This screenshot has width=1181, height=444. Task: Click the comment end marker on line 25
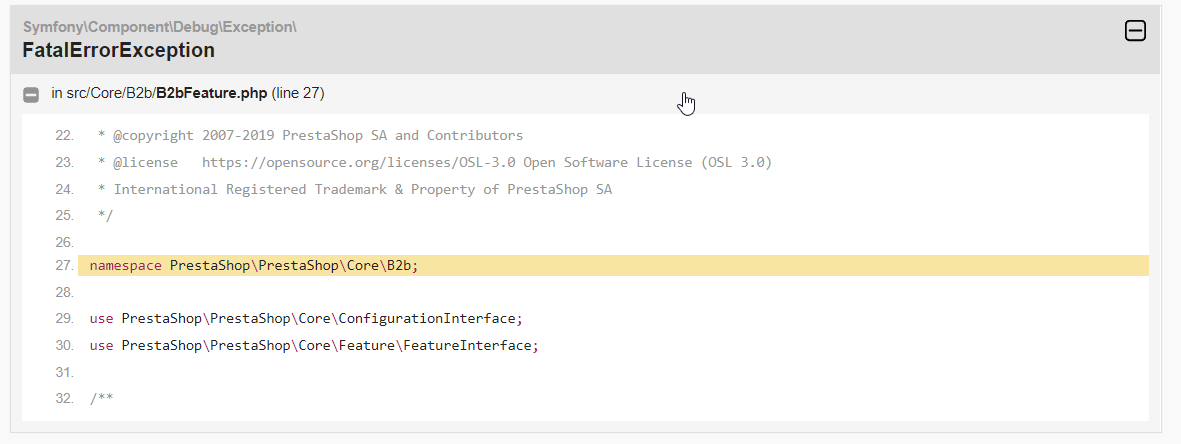[105, 216]
